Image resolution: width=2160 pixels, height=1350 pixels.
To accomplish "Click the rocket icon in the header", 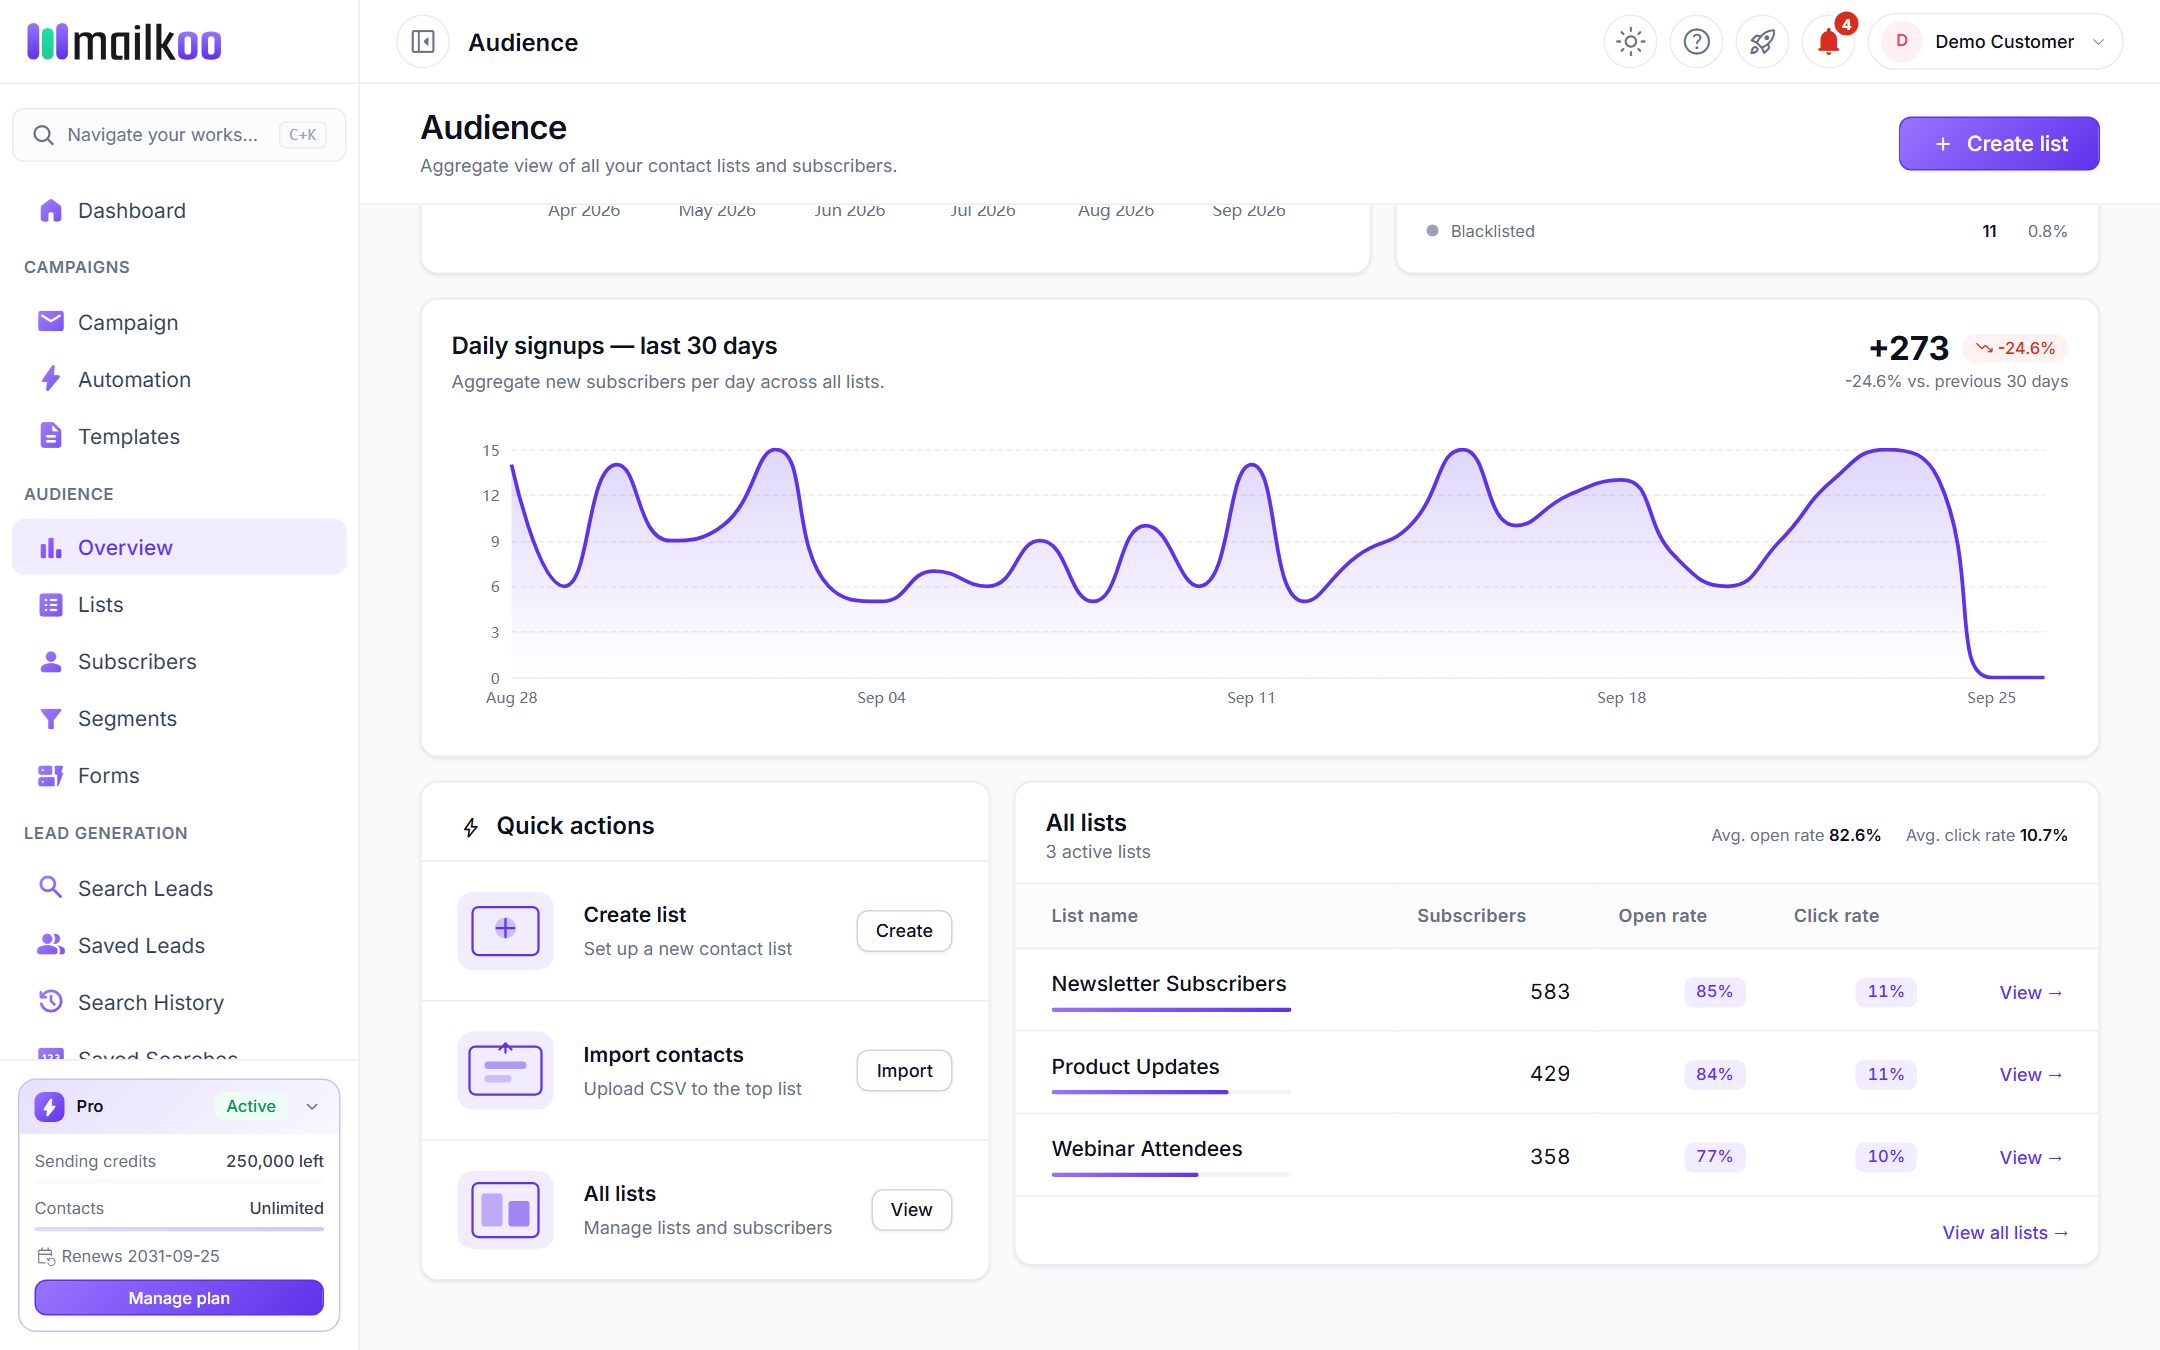I will [1762, 42].
